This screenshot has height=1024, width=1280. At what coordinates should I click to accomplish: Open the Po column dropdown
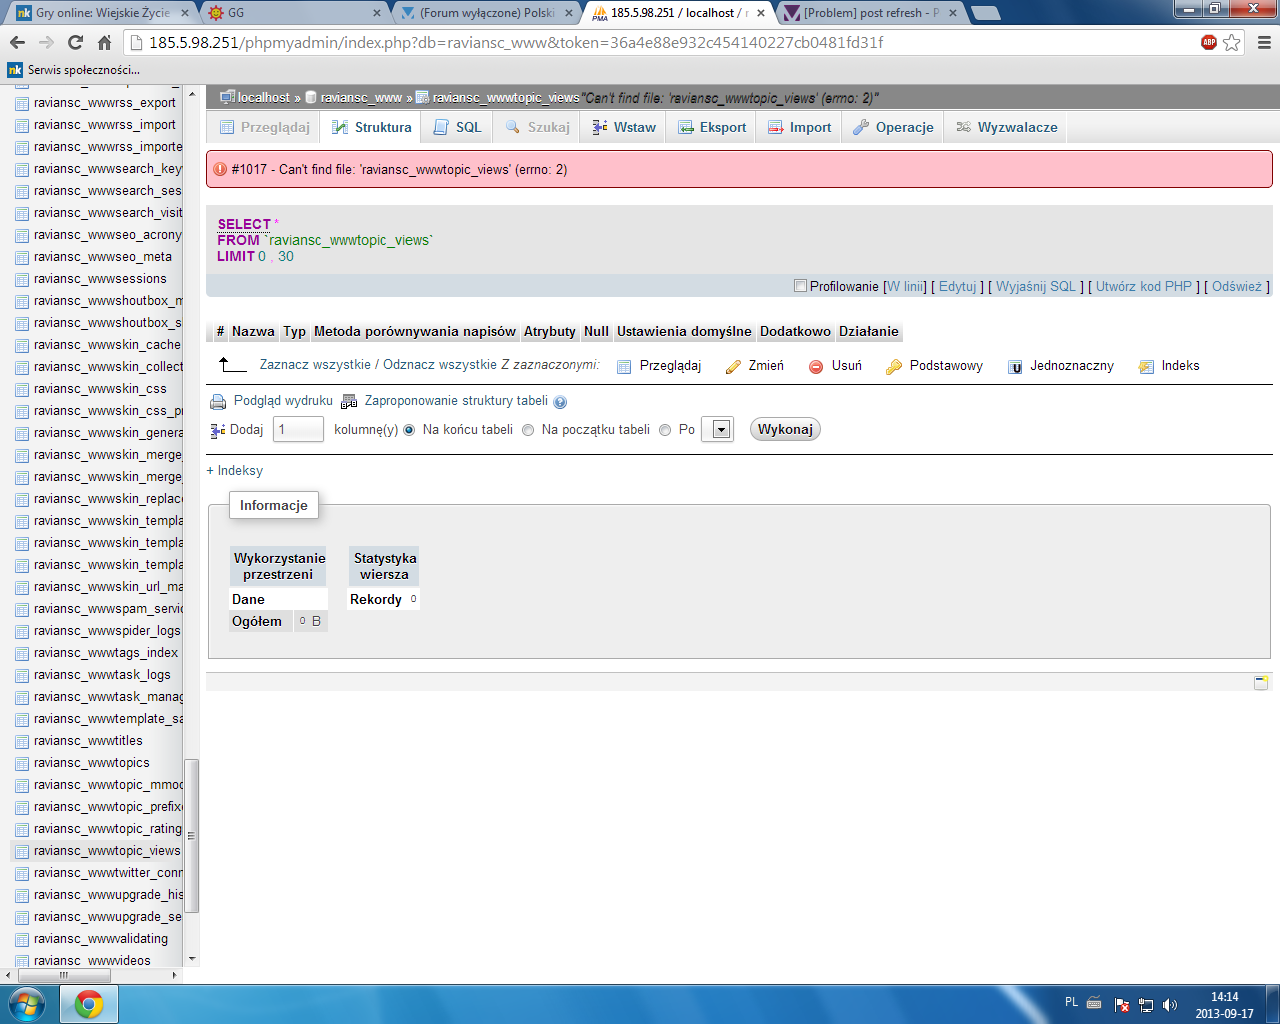click(x=718, y=430)
